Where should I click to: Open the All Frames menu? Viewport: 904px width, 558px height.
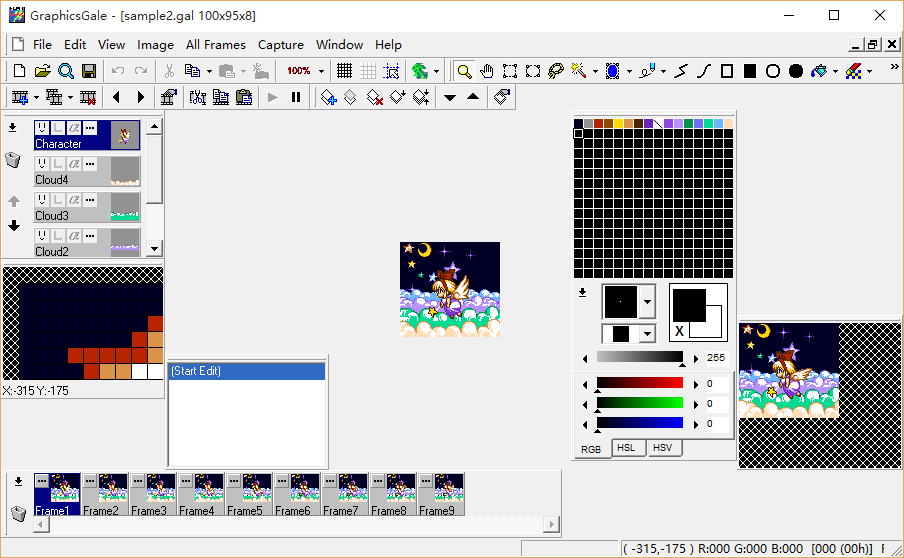coord(215,44)
